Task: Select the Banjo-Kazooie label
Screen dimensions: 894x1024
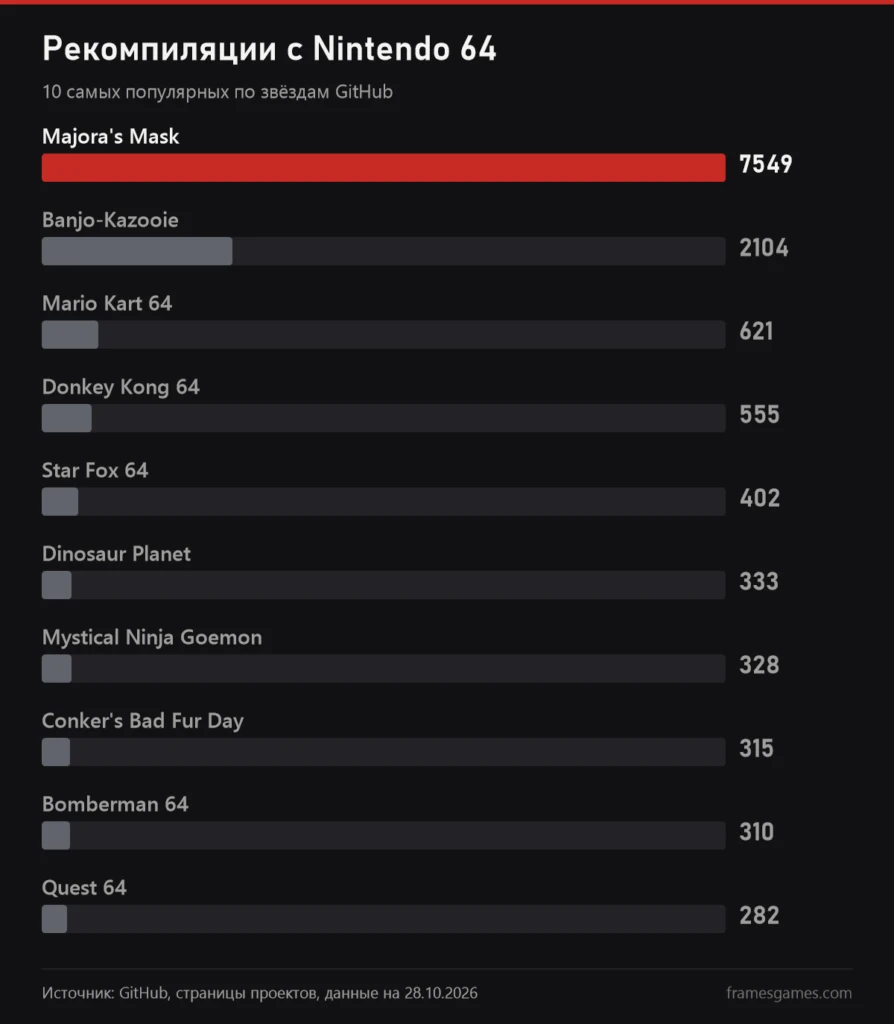Action: coord(110,220)
